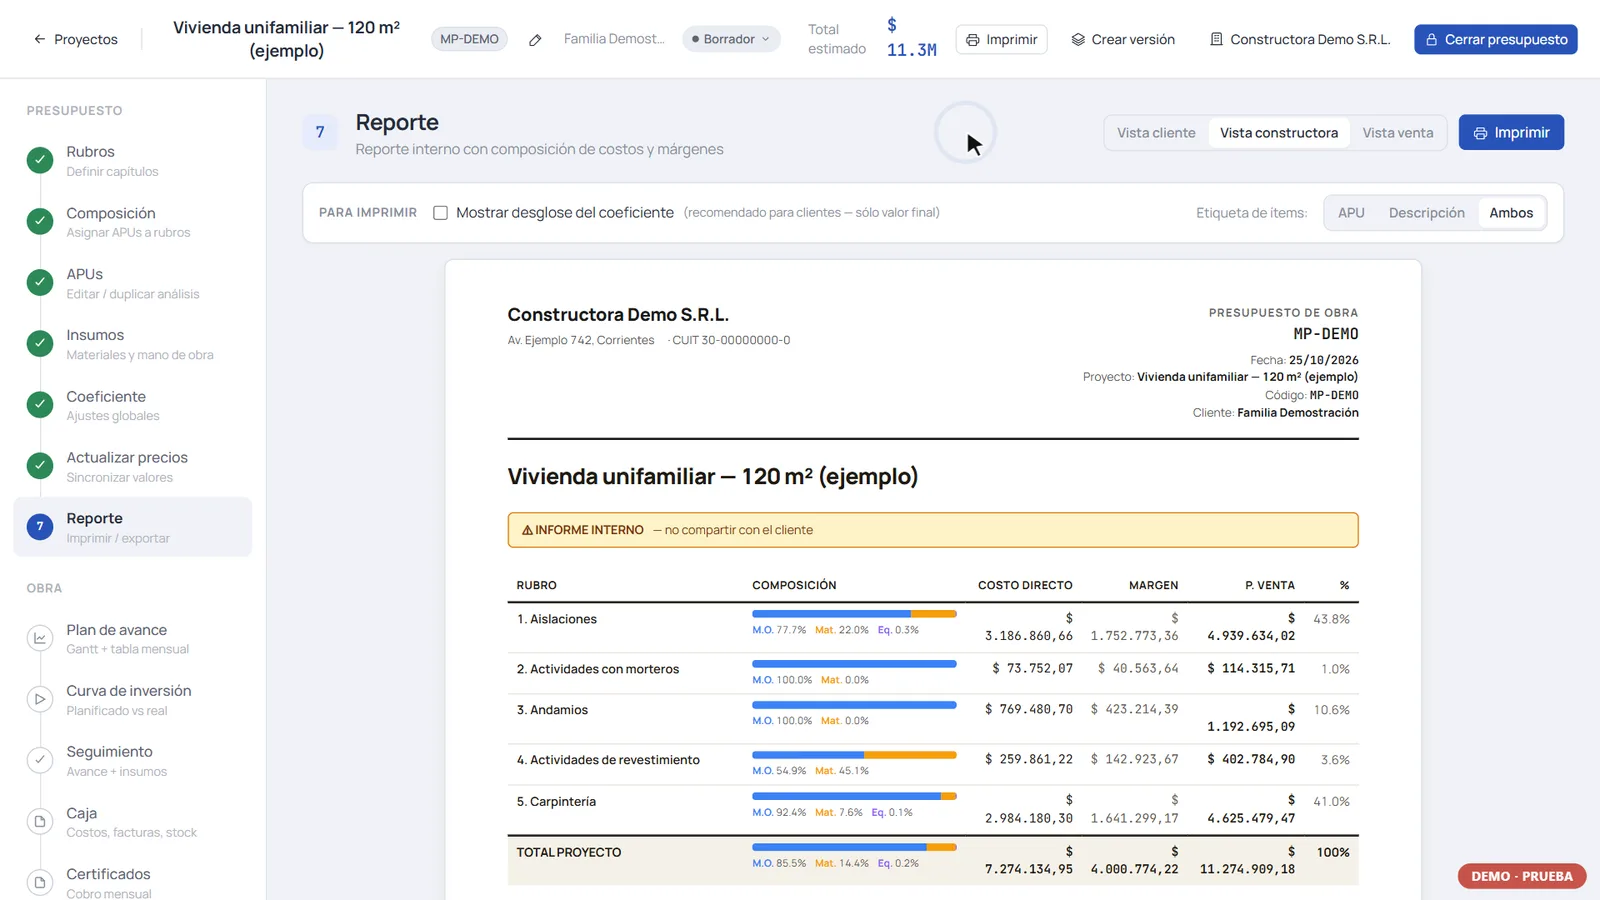
Task: Open Reporte step in sidebar
Action: [x=133, y=527]
